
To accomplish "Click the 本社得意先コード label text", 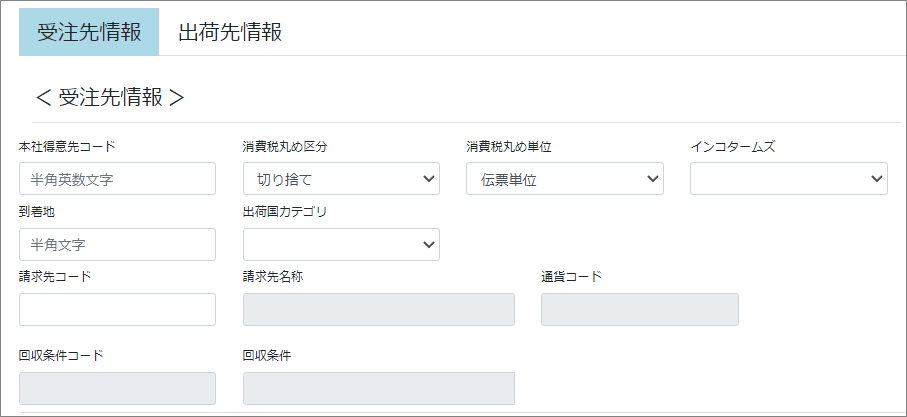I will 67,147.
